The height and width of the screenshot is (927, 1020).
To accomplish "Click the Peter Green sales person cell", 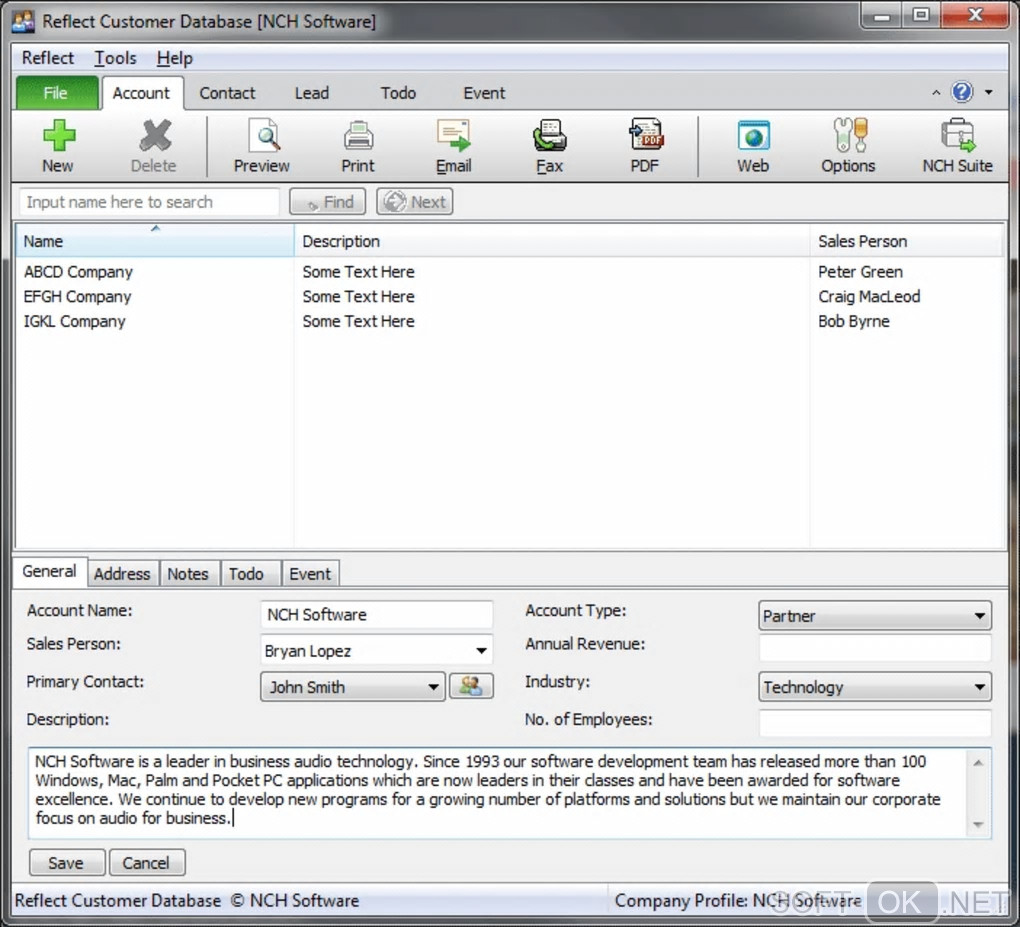I will pos(860,271).
